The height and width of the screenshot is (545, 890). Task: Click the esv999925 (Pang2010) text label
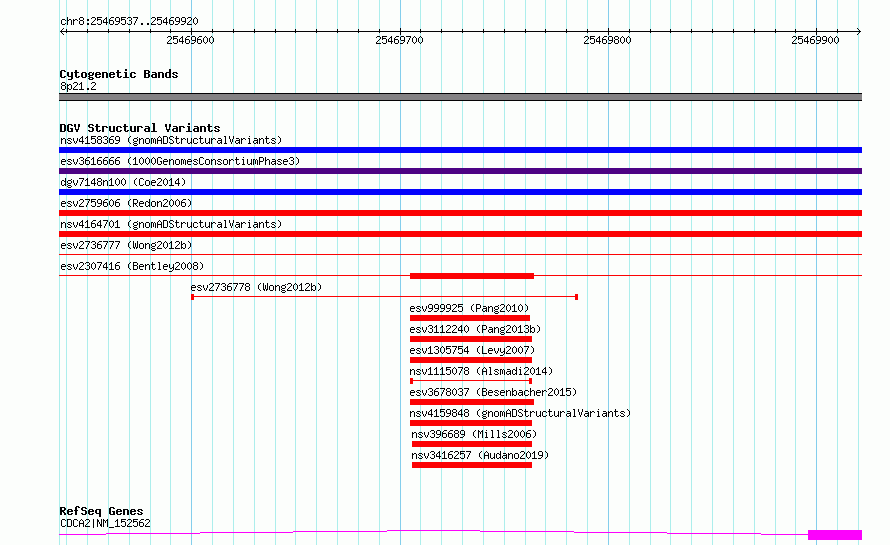tap(469, 308)
